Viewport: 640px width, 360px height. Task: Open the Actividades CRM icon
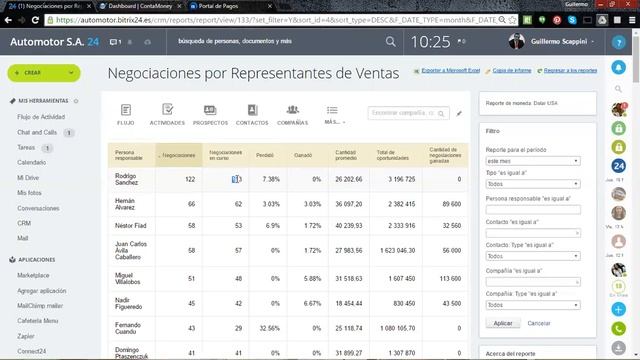coord(167,114)
